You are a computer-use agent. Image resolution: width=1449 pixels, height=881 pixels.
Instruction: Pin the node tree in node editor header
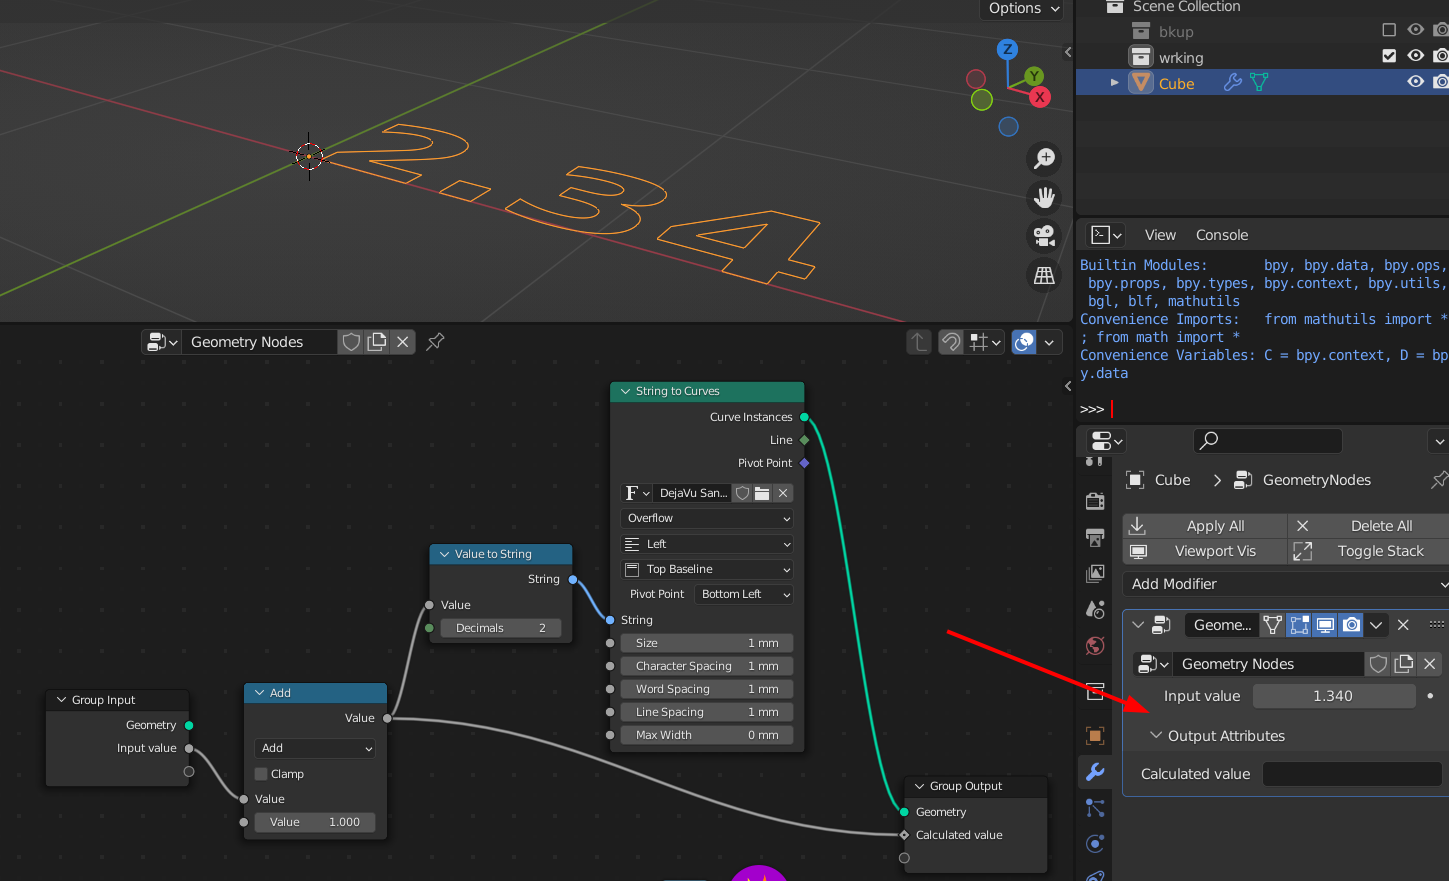pos(435,342)
